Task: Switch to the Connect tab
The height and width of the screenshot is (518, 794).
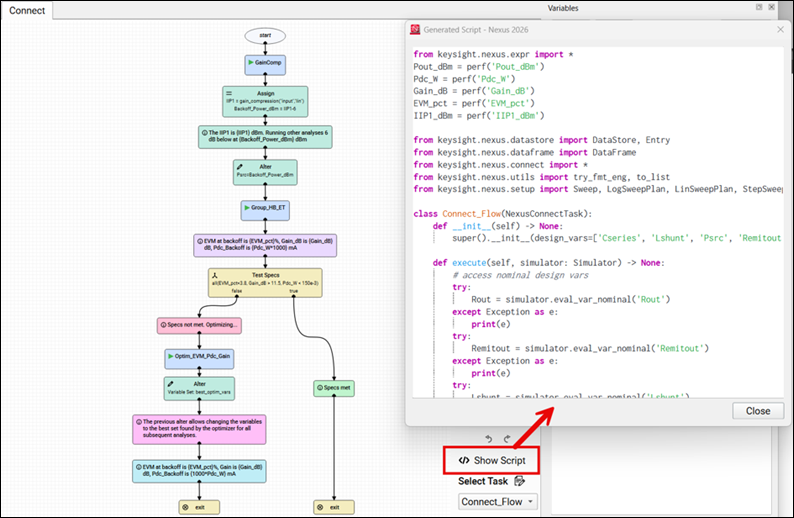Action: click(27, 10)
